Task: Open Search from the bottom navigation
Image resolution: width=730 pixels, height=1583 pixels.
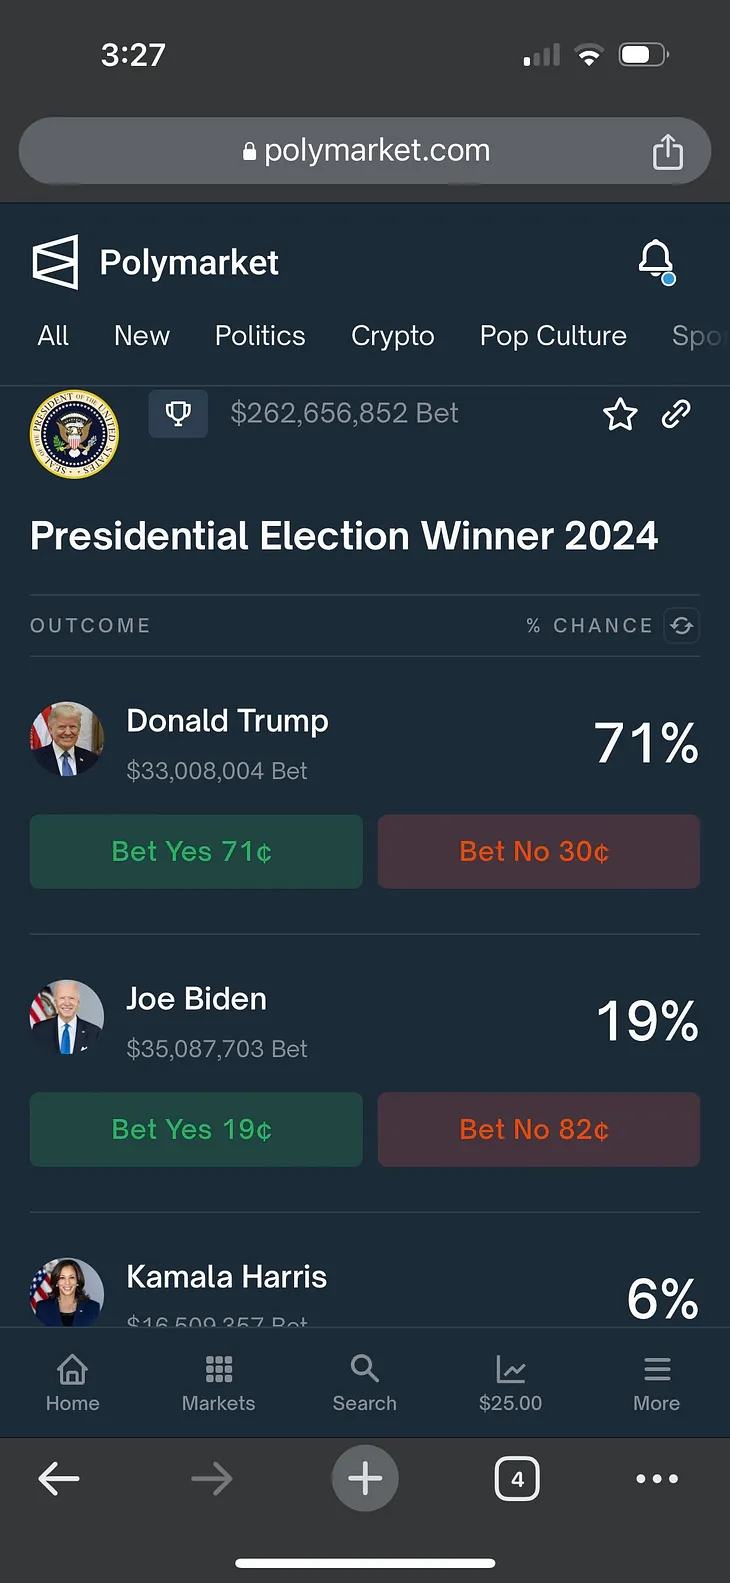Action: 364,1382
